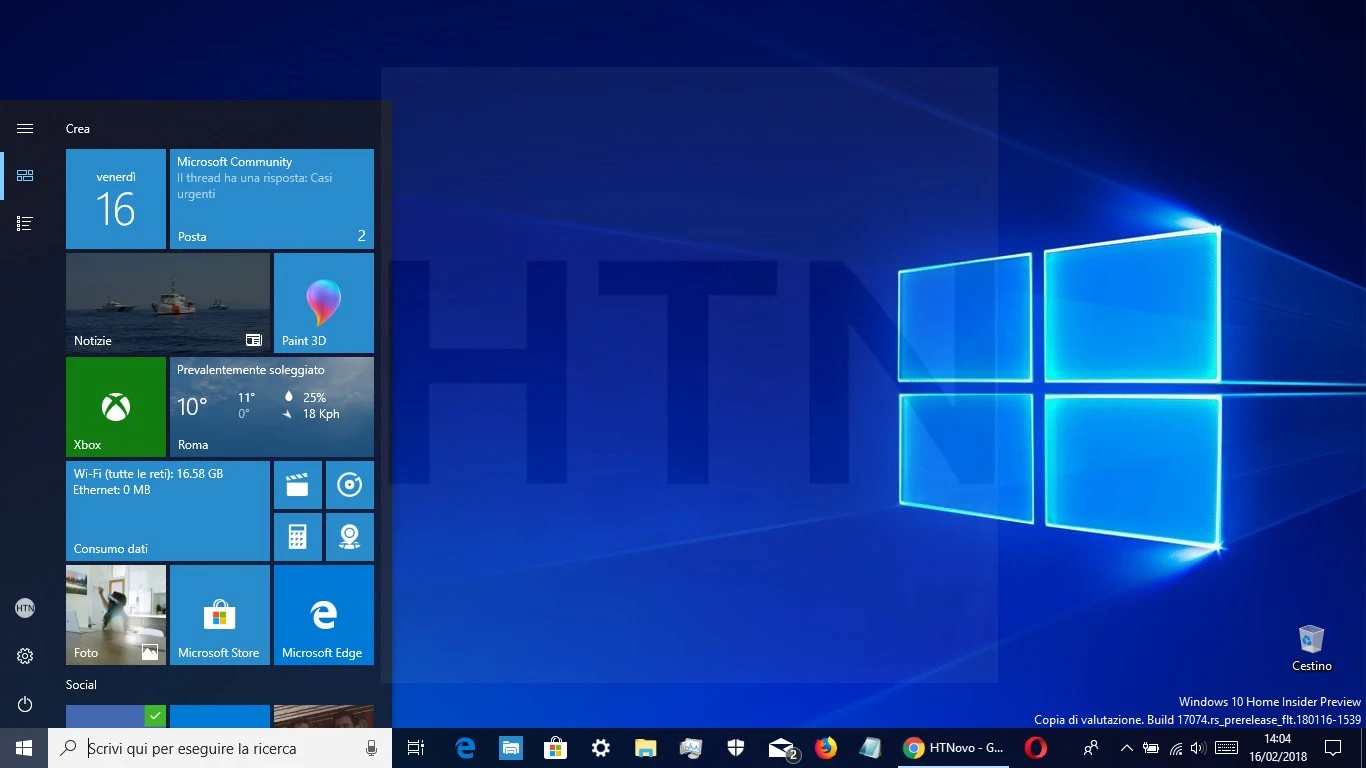Screen dimensions: 1366x768
Task: Open Opera from the taskbar
Action: click(x=1036, y=748)
